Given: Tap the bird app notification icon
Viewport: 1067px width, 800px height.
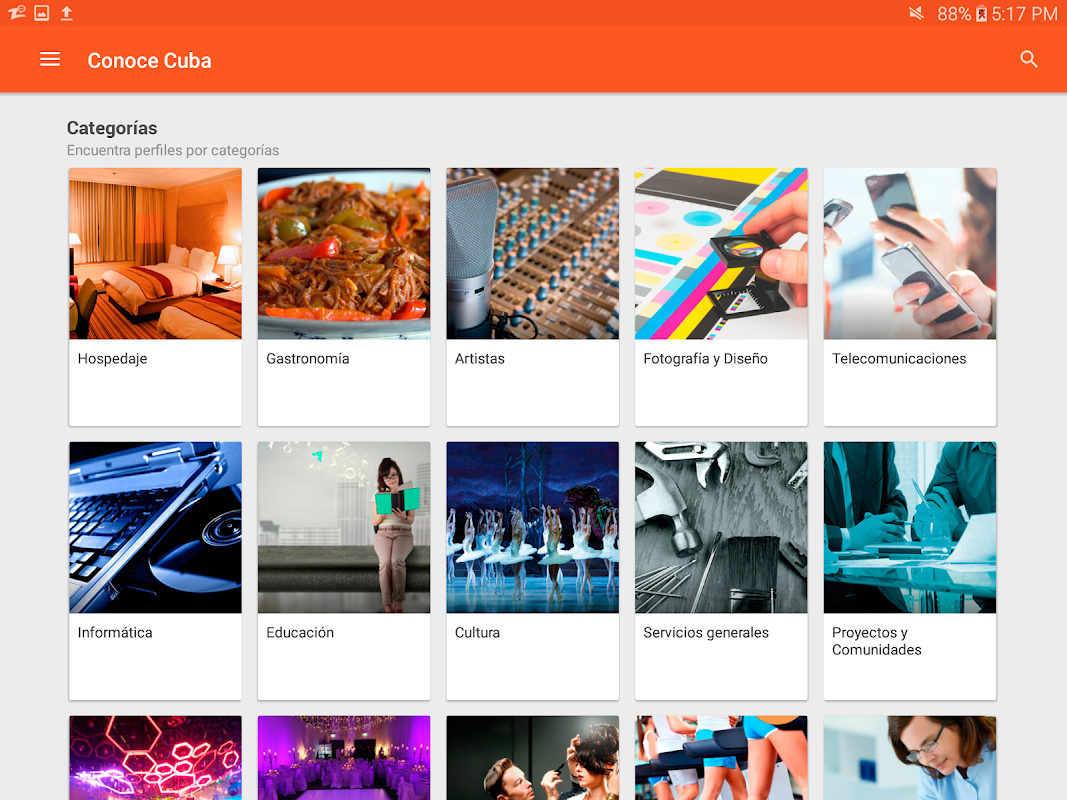Looking at the screenshot, I should [16, 13].
